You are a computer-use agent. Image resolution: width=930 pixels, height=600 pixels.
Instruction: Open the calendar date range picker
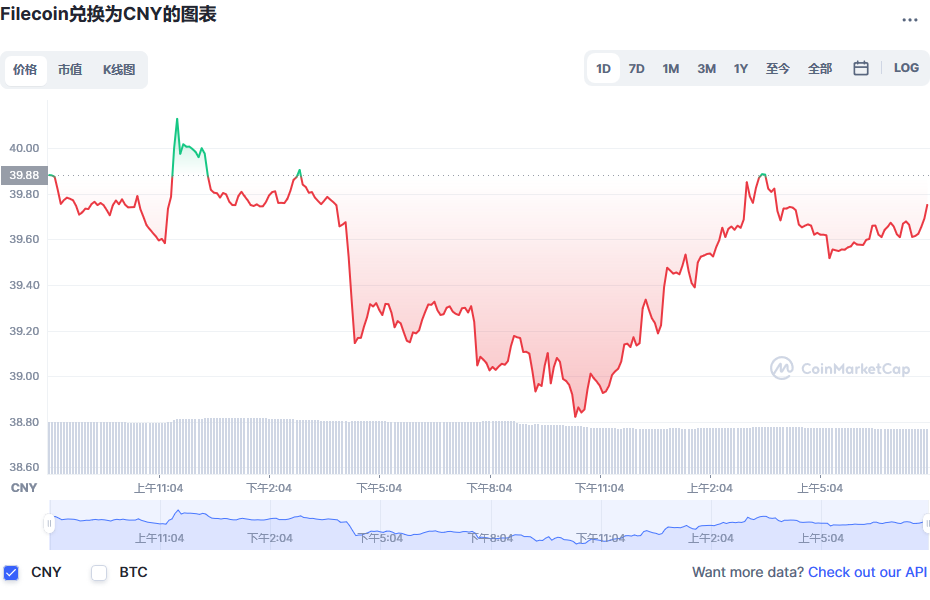(x=861, y=68)
